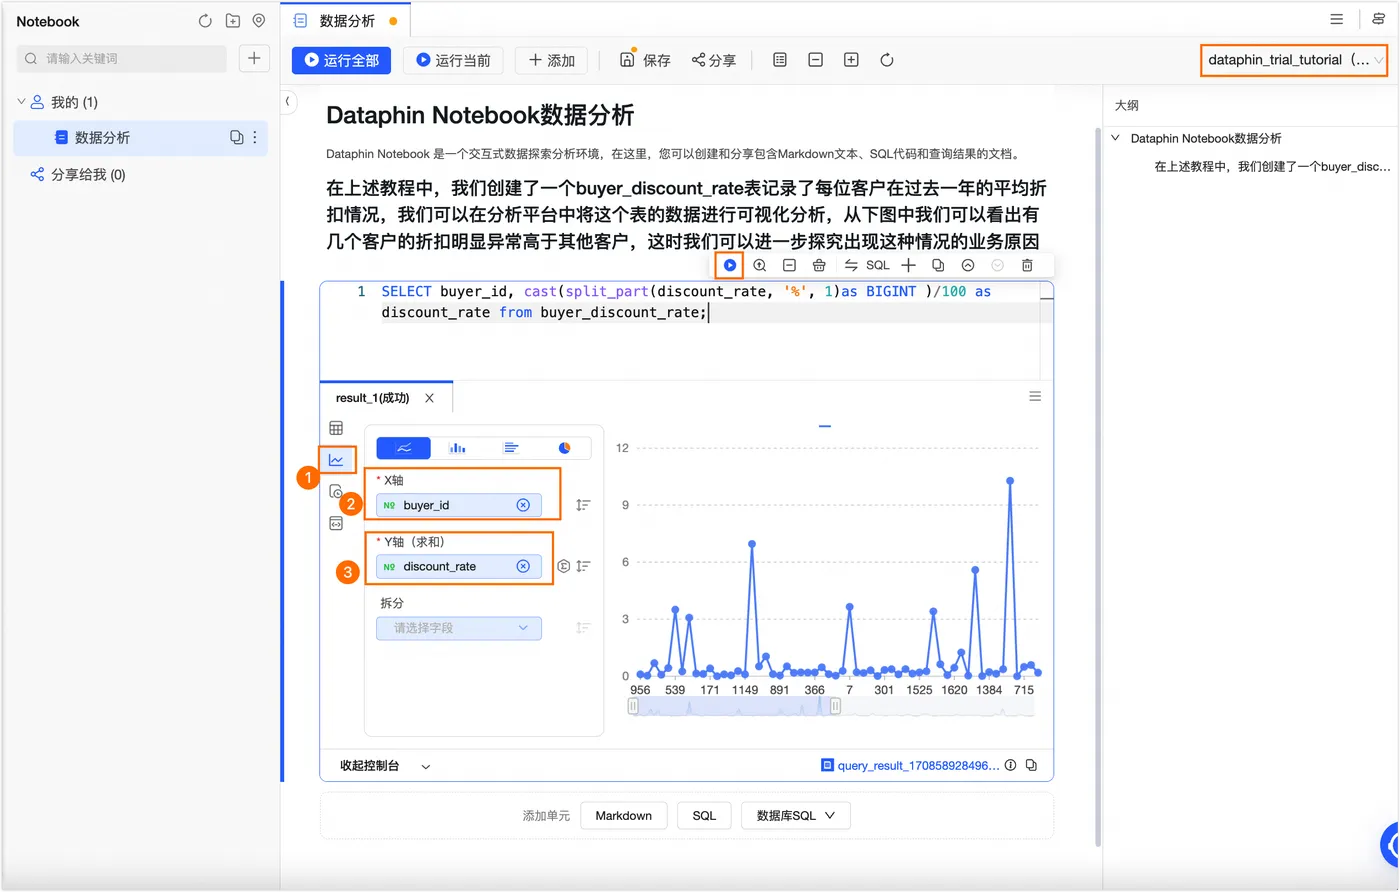Remove discount_rate from the Y axis
The height and width of the screenshot is (892, 1400).
[523, 566]
